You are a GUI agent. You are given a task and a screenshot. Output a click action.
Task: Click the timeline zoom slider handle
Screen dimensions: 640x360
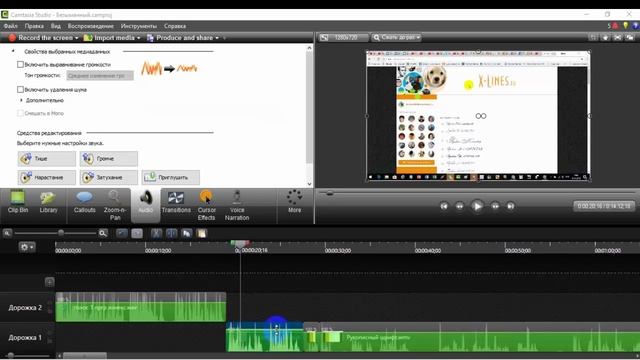pos(61,233)
